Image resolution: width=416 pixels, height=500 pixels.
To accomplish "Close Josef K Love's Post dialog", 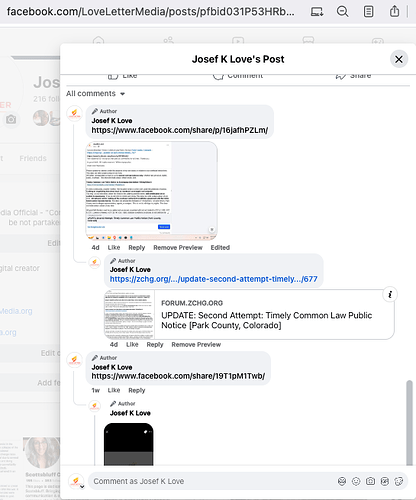I will (x=399, y=59).
